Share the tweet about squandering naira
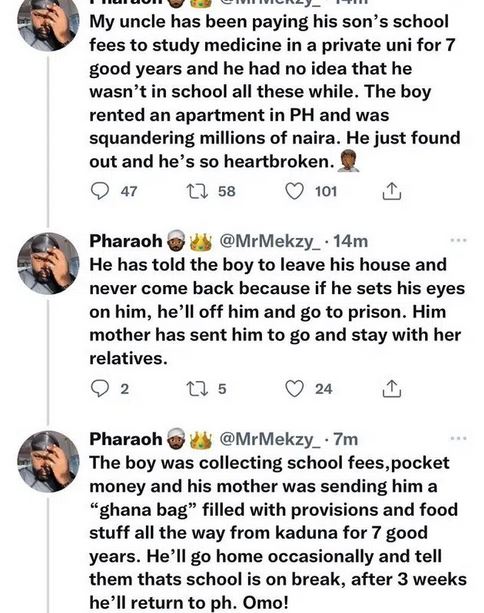Screen dimensions: 484x613 click(391, 191)
